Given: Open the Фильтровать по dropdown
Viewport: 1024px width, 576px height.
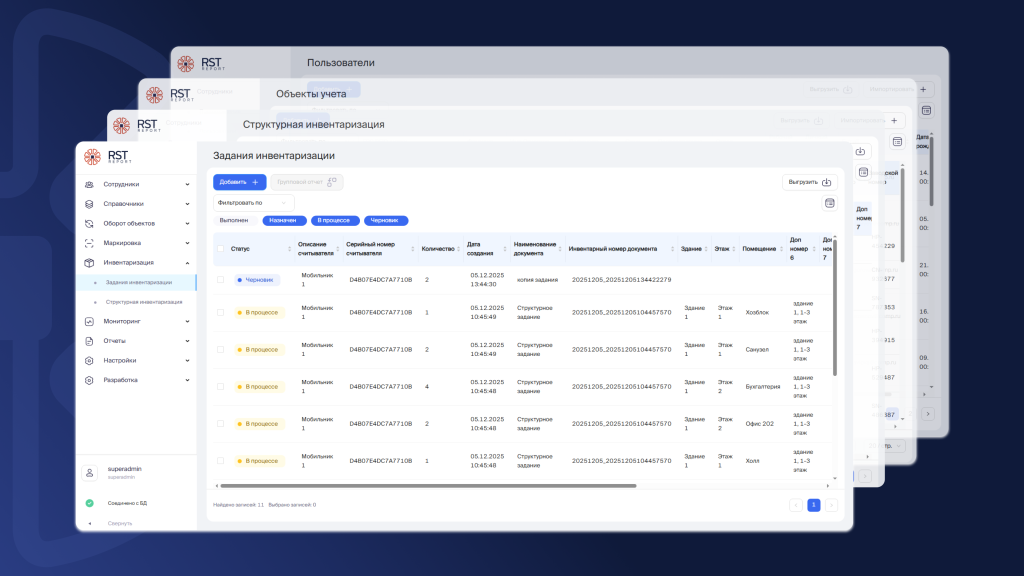Looking at the screenshot, I should (253, 202).
